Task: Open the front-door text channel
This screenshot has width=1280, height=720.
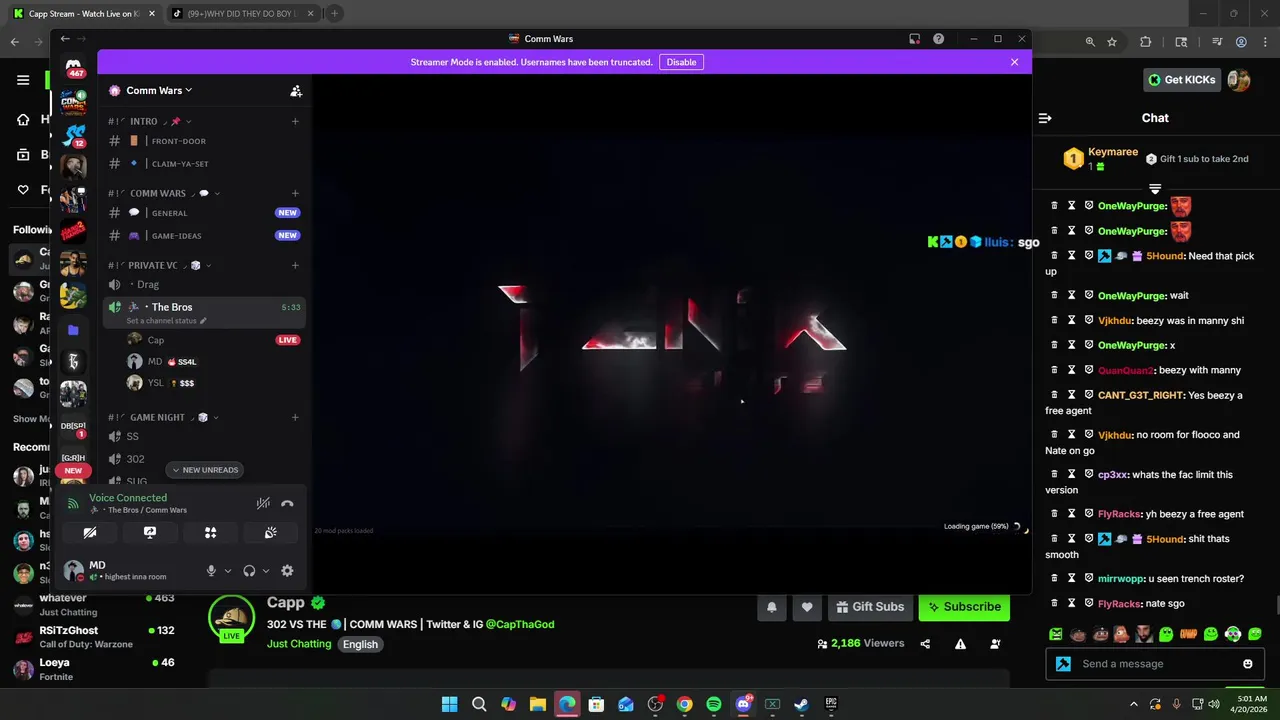Action: (x=204, y=141)
